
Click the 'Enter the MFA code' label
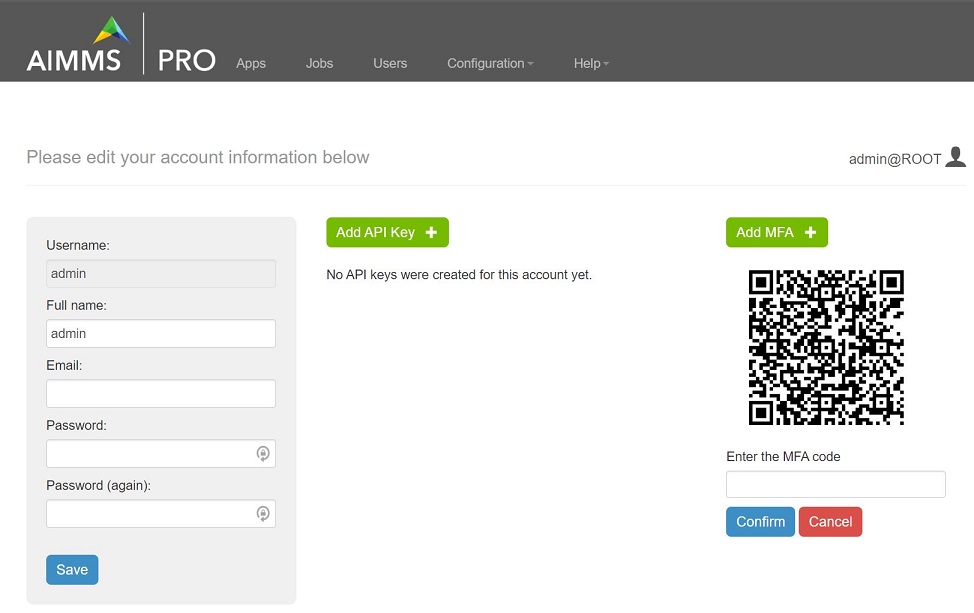[783, 456]
